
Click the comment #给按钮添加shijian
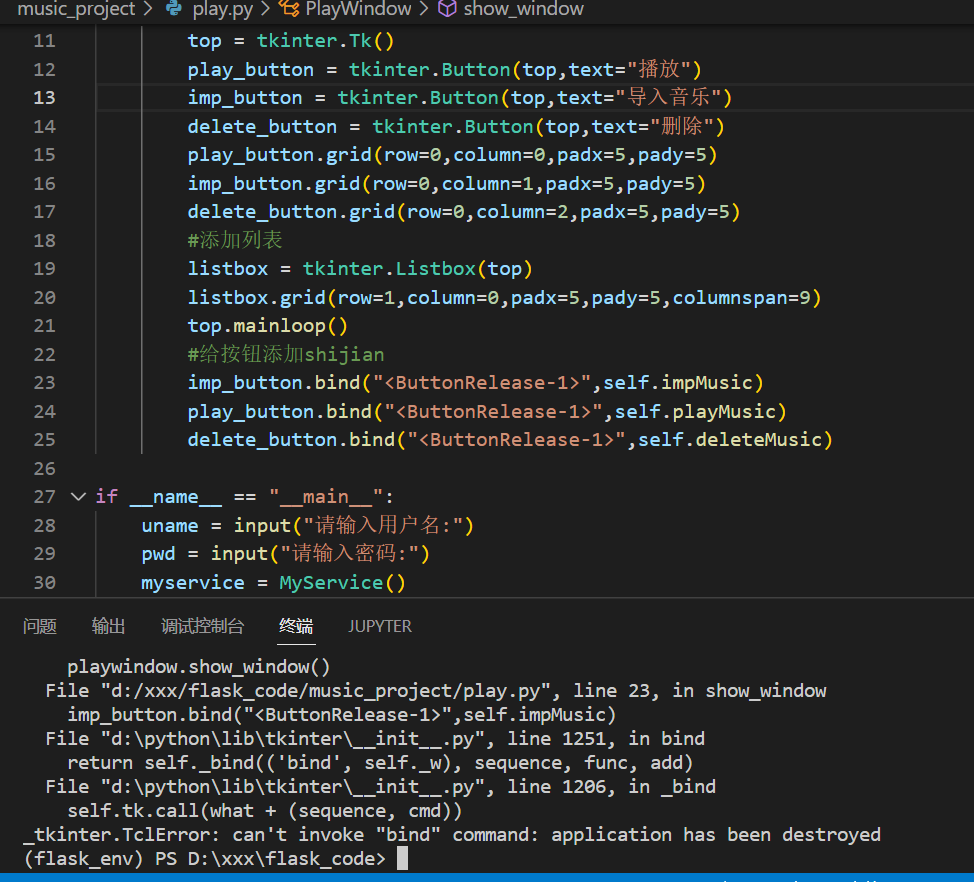click(286, 355)
